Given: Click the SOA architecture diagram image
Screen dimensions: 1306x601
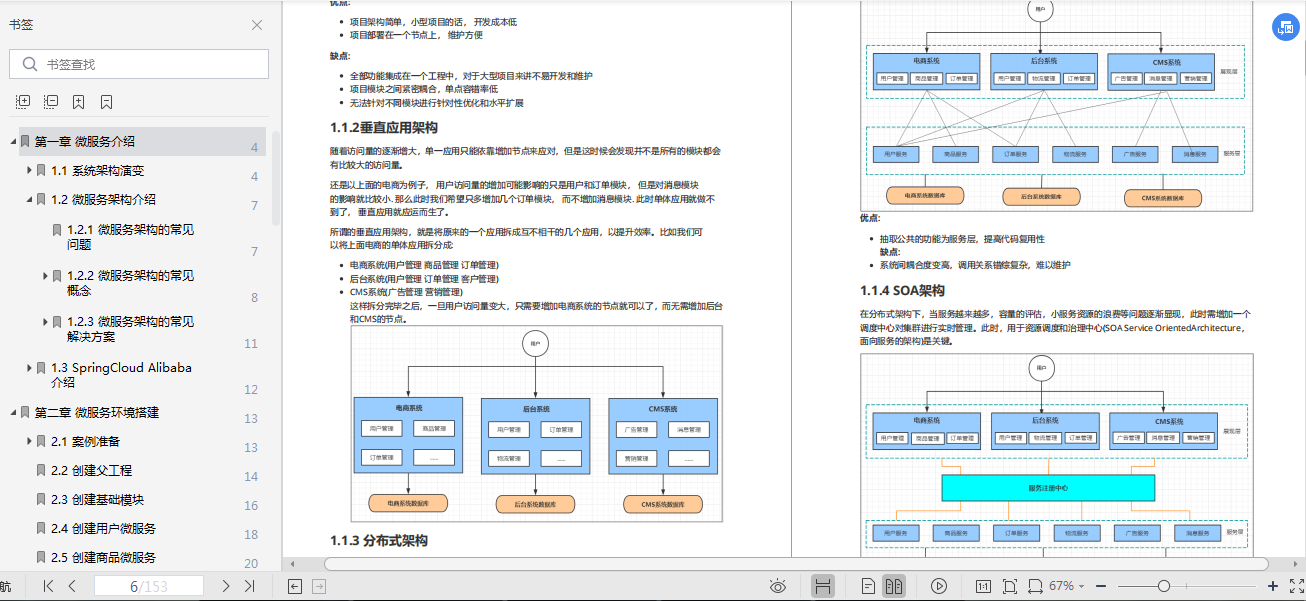Looking at the screenshot, I should point(1056,455).
